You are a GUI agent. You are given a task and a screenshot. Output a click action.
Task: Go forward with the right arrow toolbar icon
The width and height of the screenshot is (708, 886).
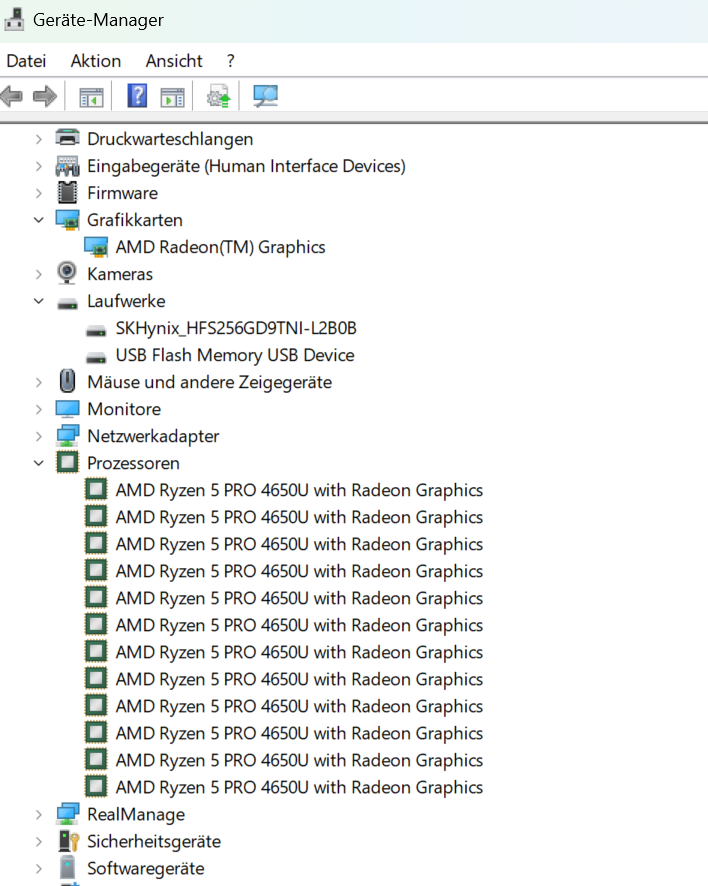pyautogui.click(x=45, y=96)
